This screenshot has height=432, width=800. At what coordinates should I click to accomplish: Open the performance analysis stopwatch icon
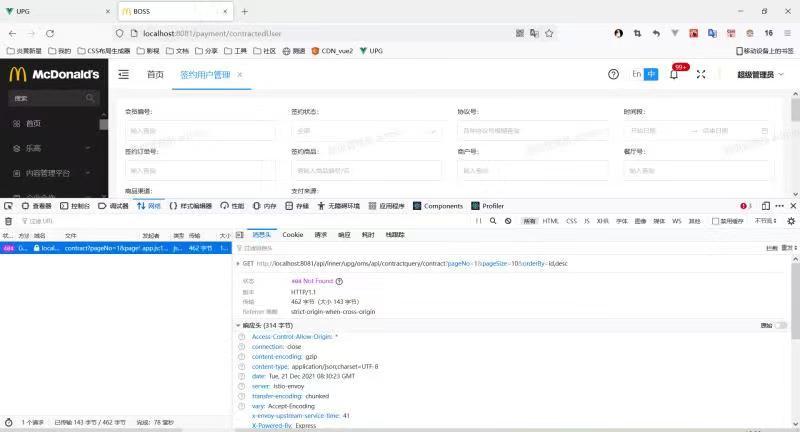(8, 423)
